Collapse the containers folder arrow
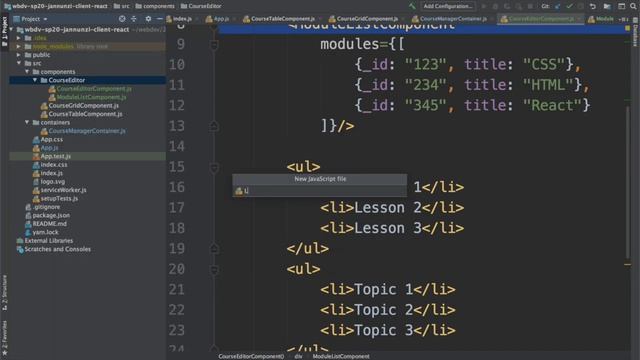This screenshot has width=640, height=360. pos(27,122)
